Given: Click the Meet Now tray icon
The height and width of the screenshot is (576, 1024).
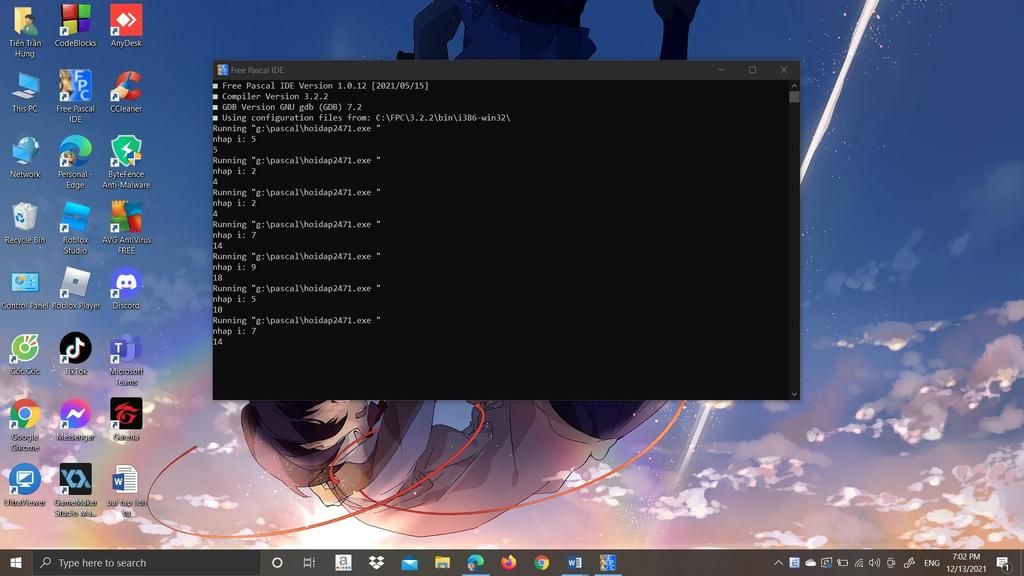Looking at the screenshot, I should [x=891, y=562].
